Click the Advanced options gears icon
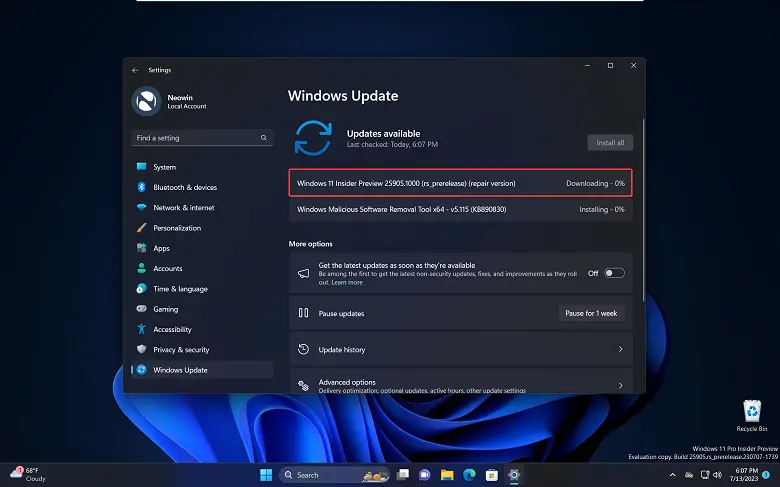This screenshot has width=780, height=487. [x=303, y=386]
